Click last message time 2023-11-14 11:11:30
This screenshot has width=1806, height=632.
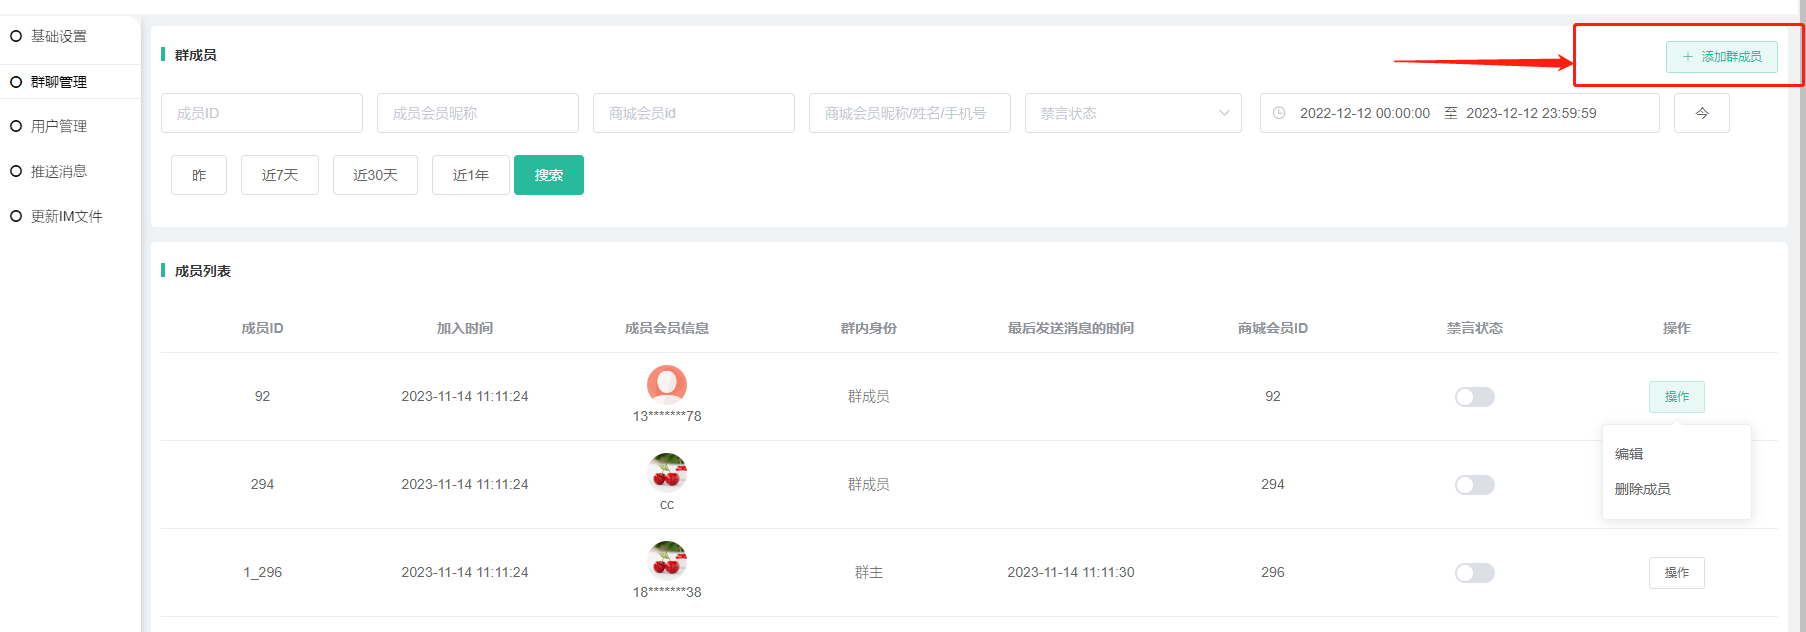tap(1071, 572)
